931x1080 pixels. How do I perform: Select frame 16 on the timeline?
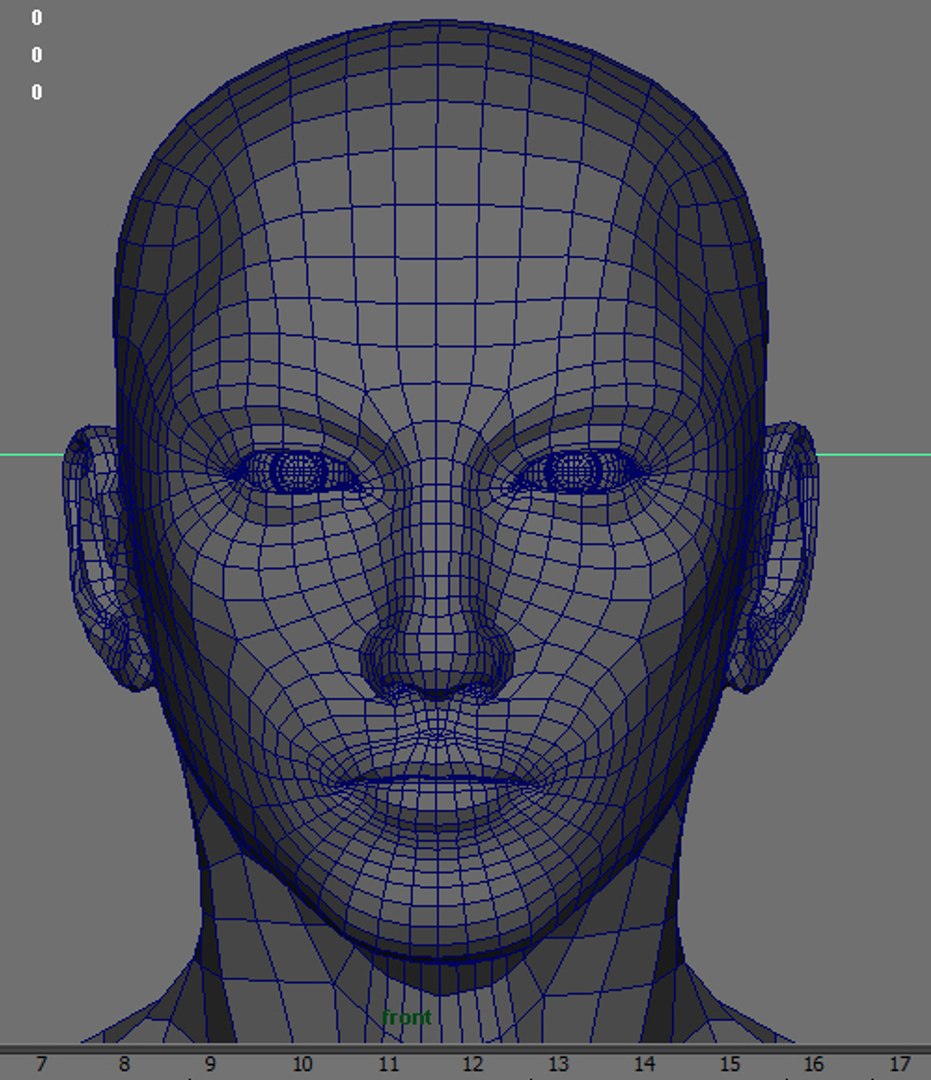coord(813,1064)
